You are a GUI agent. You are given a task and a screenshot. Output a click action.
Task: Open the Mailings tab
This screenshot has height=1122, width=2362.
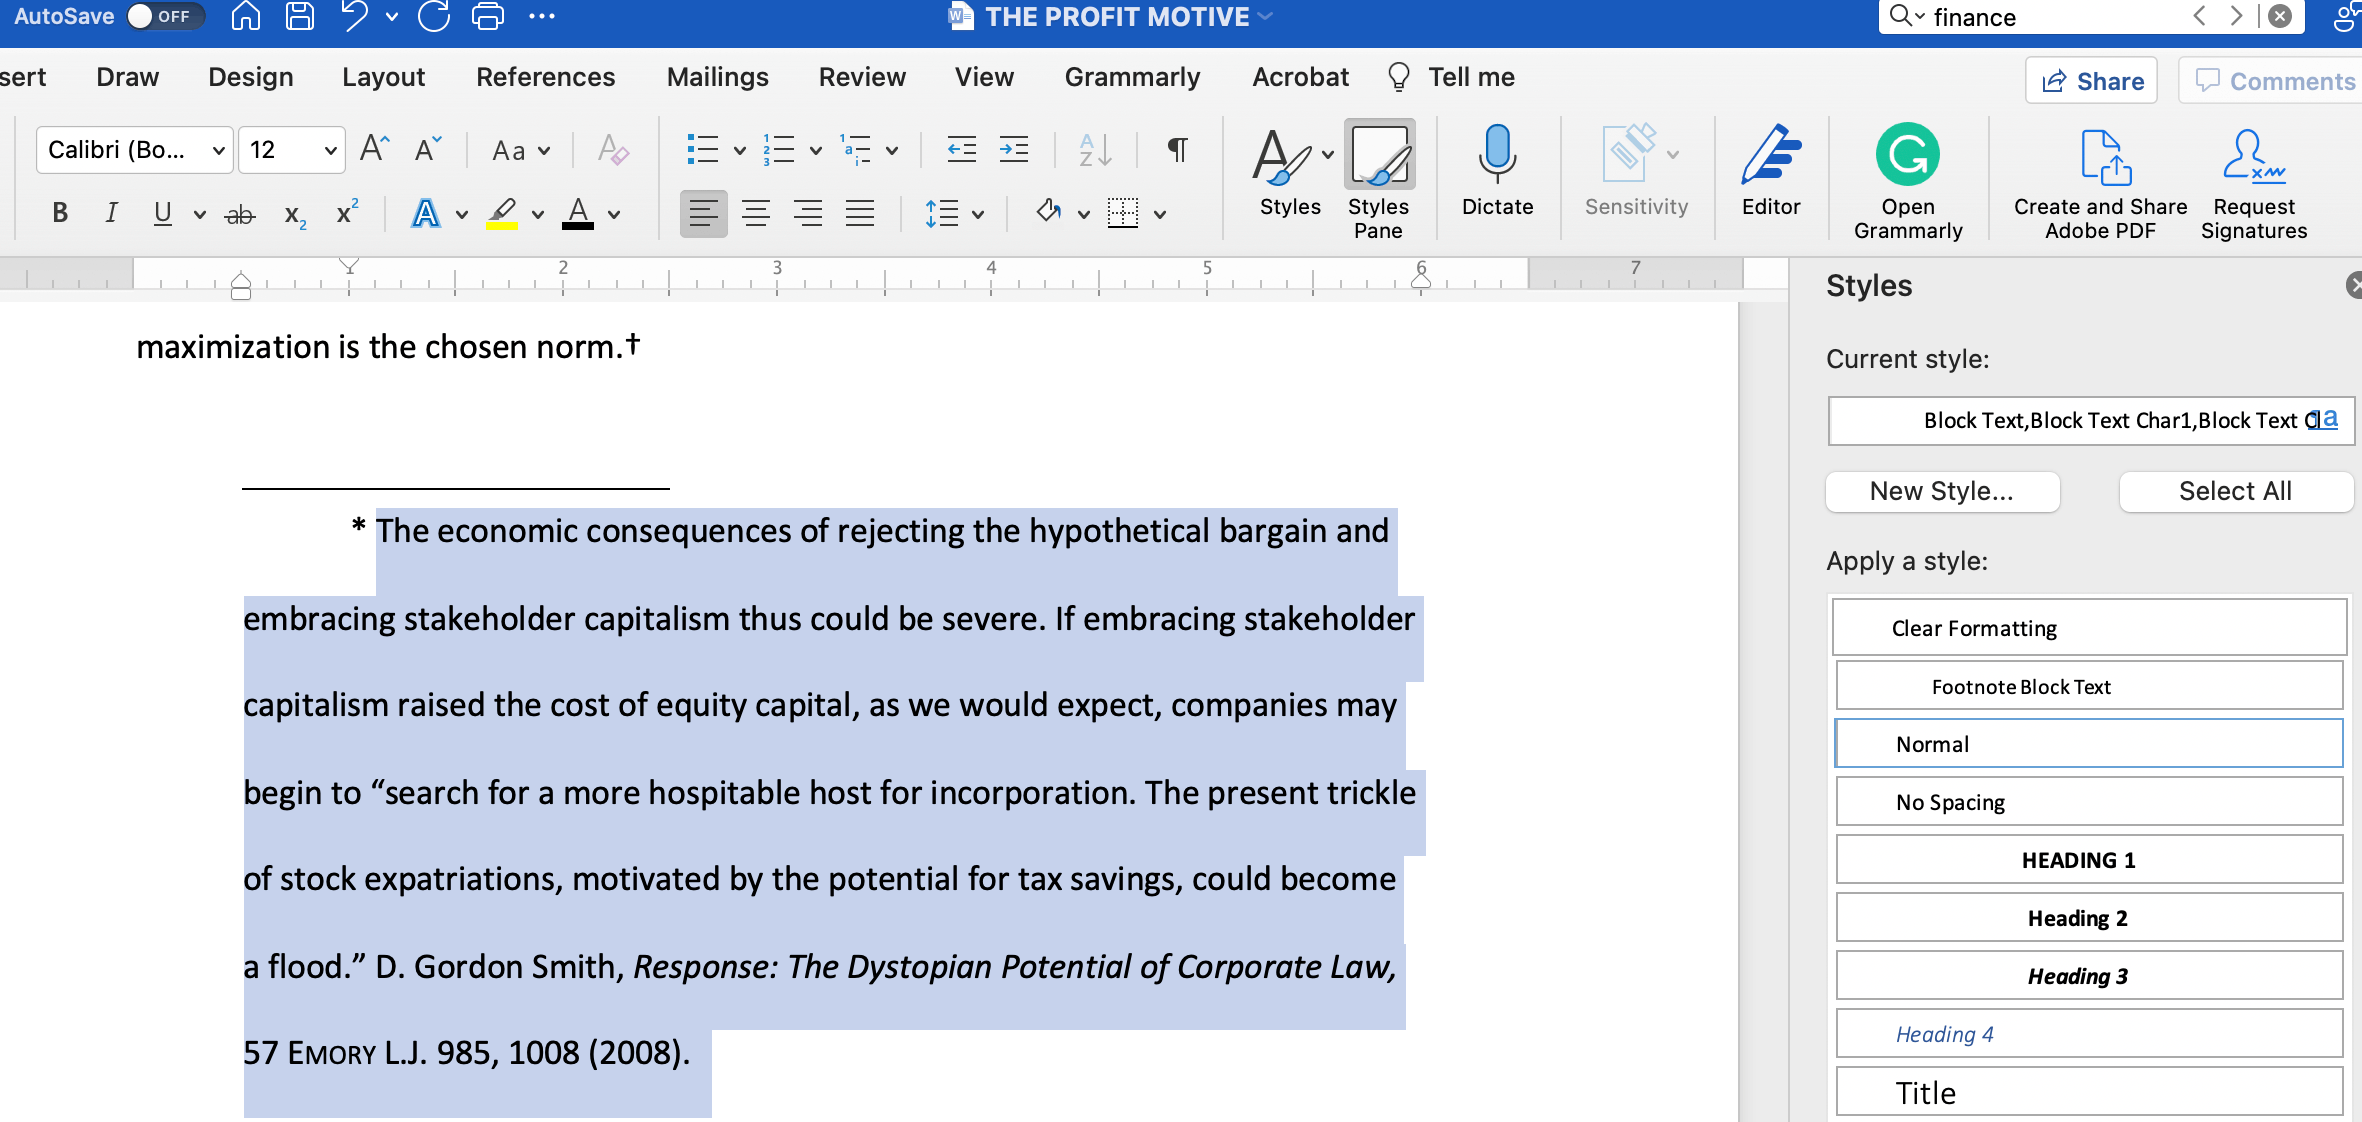[x=717, y=77]
